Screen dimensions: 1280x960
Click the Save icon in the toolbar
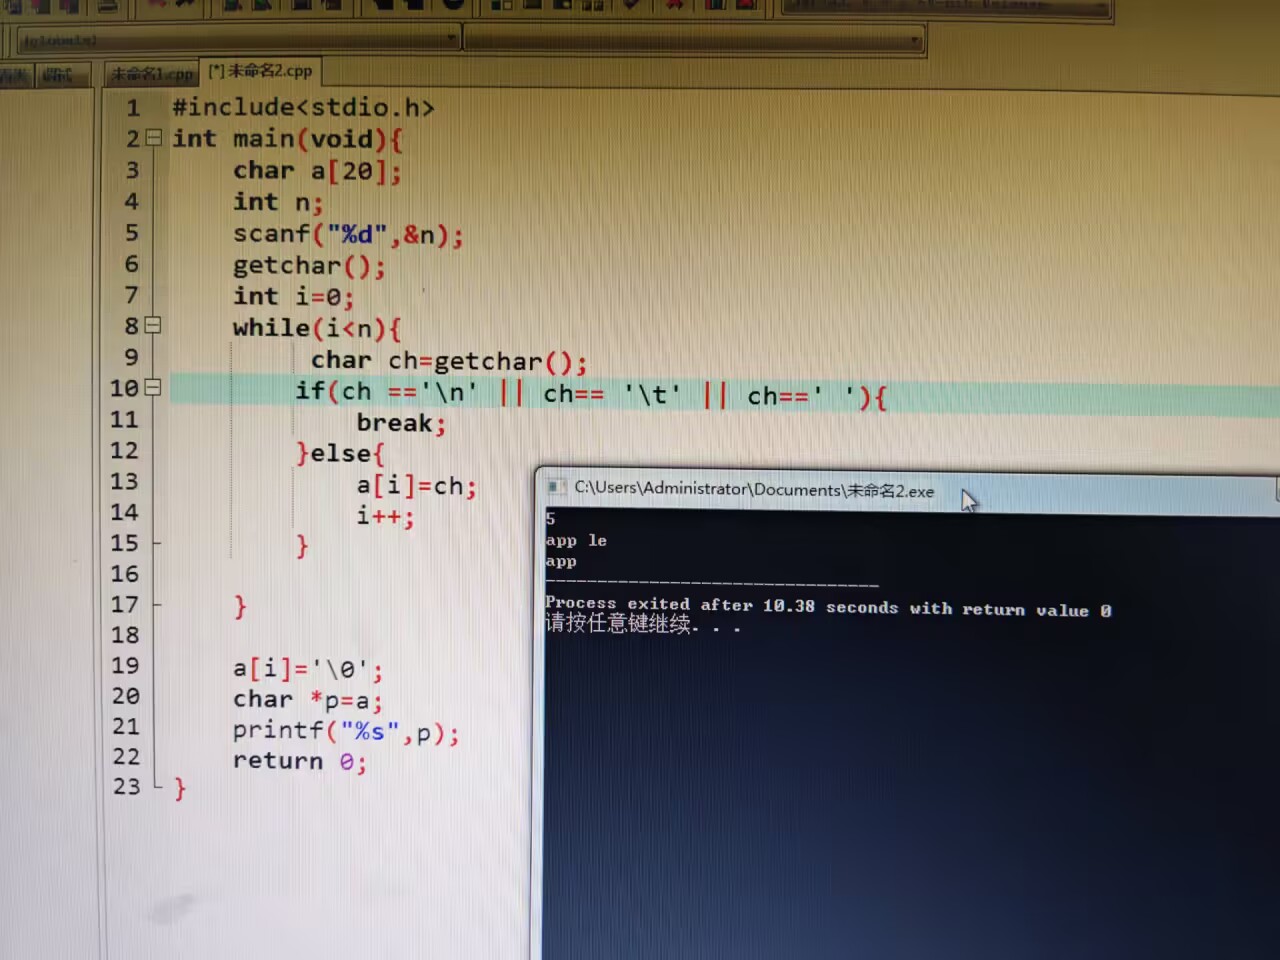click(x=68, y=8)
